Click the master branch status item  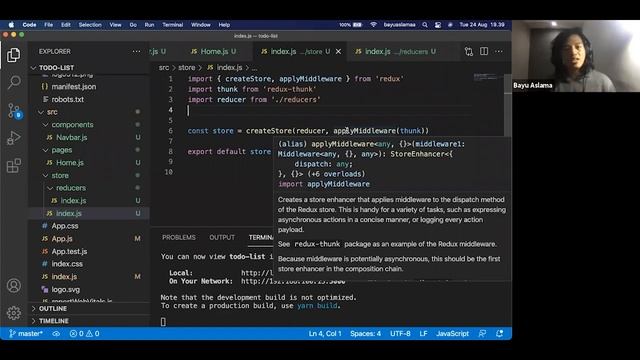[x=26, y=333]
